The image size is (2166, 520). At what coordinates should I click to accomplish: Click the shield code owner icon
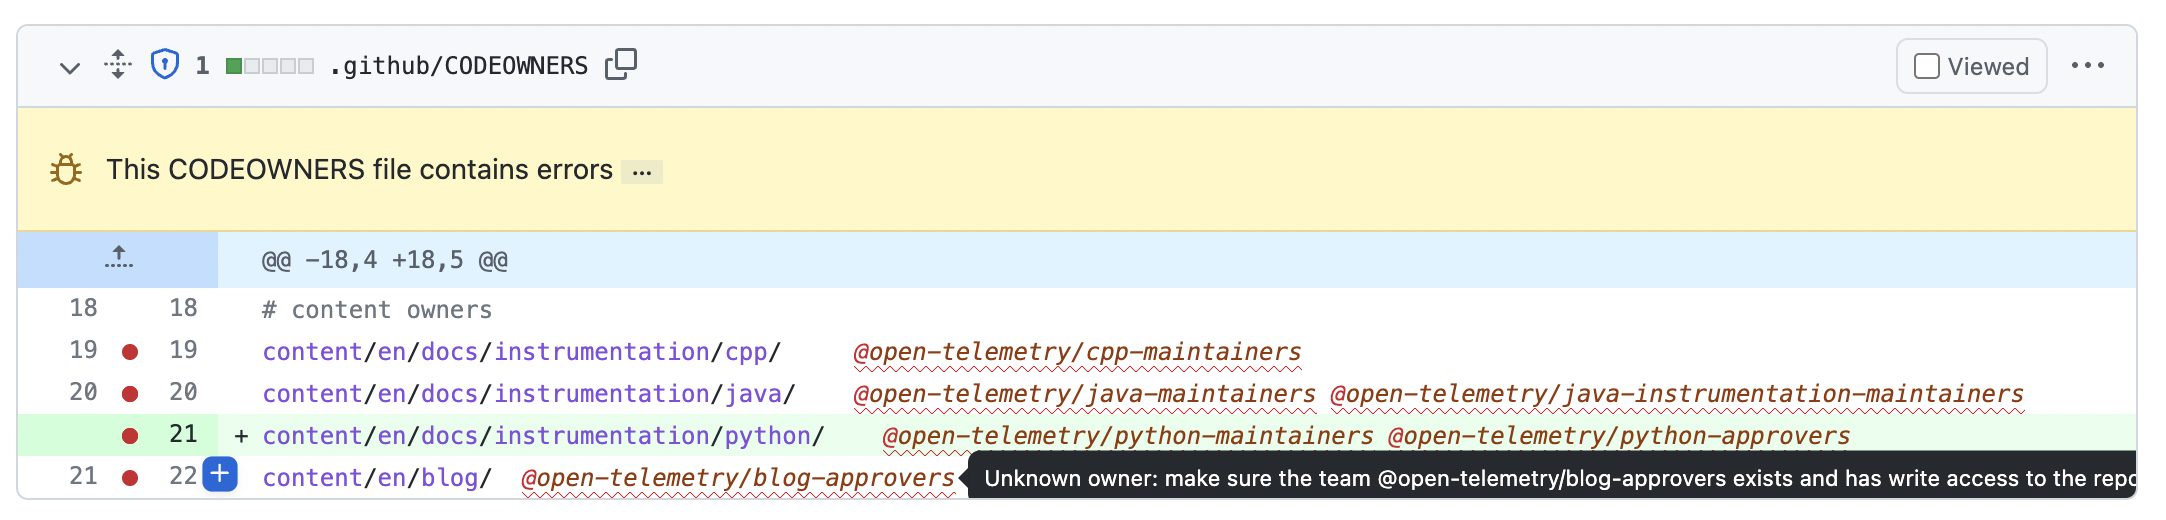click(x=165, y=65)
